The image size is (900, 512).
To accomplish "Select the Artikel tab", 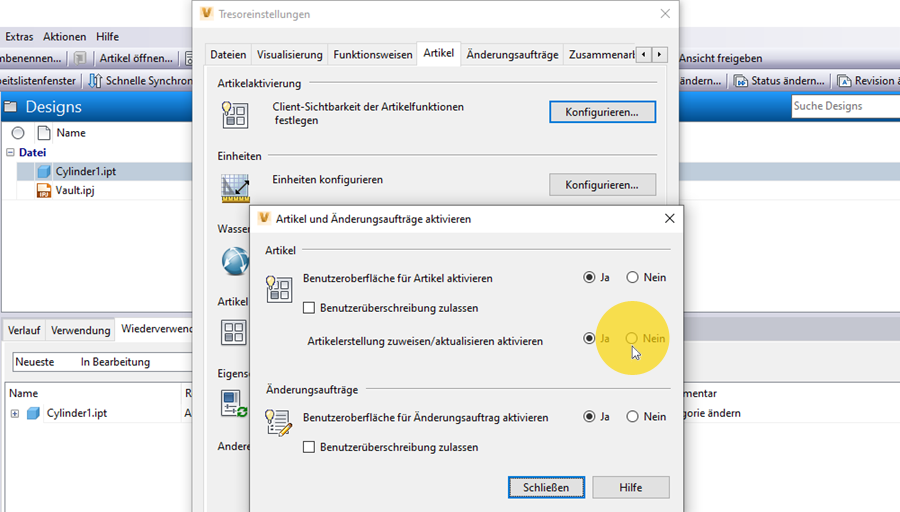I will pyautogui.click(x=439, y=53).
